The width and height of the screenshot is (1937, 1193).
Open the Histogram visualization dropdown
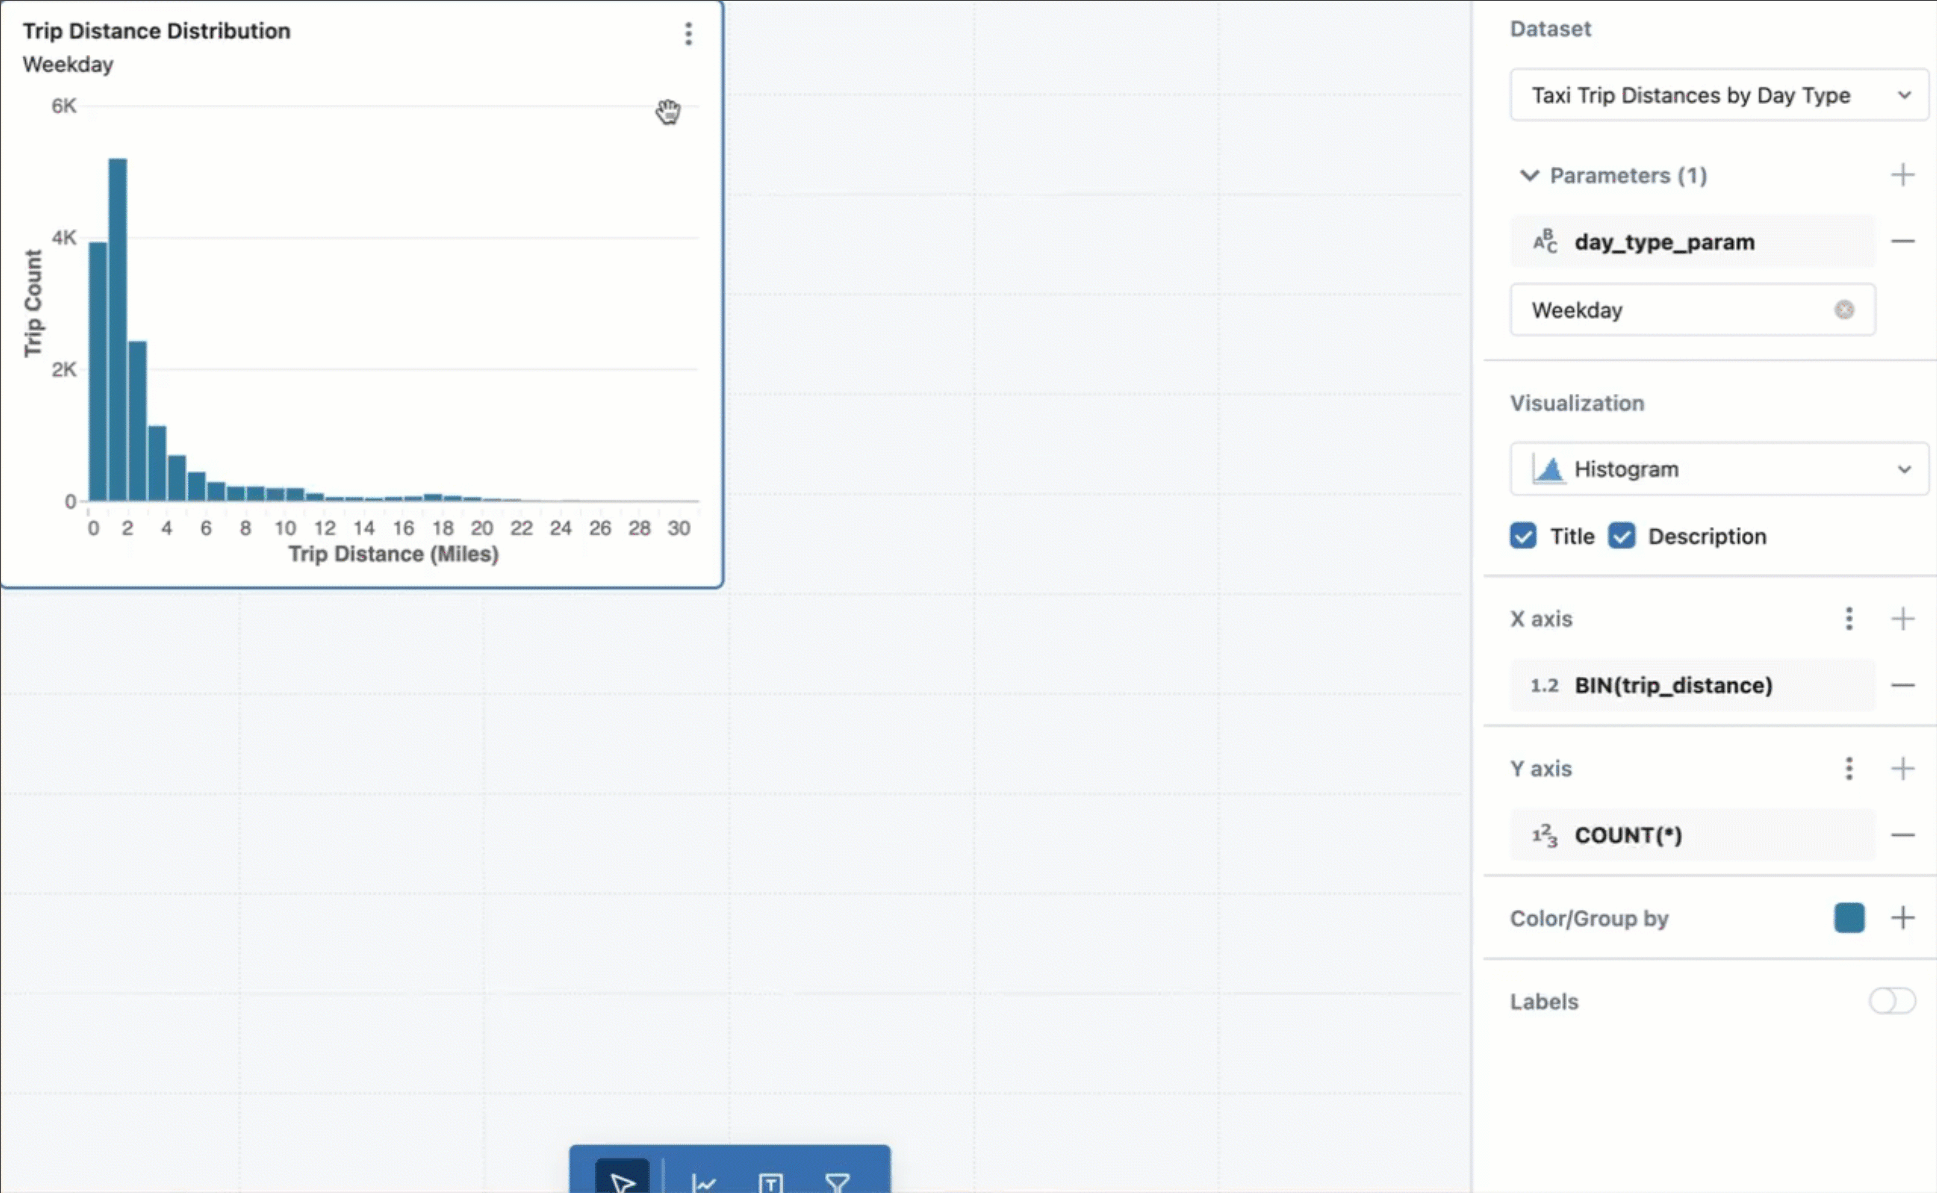[x=1720, y=468]
